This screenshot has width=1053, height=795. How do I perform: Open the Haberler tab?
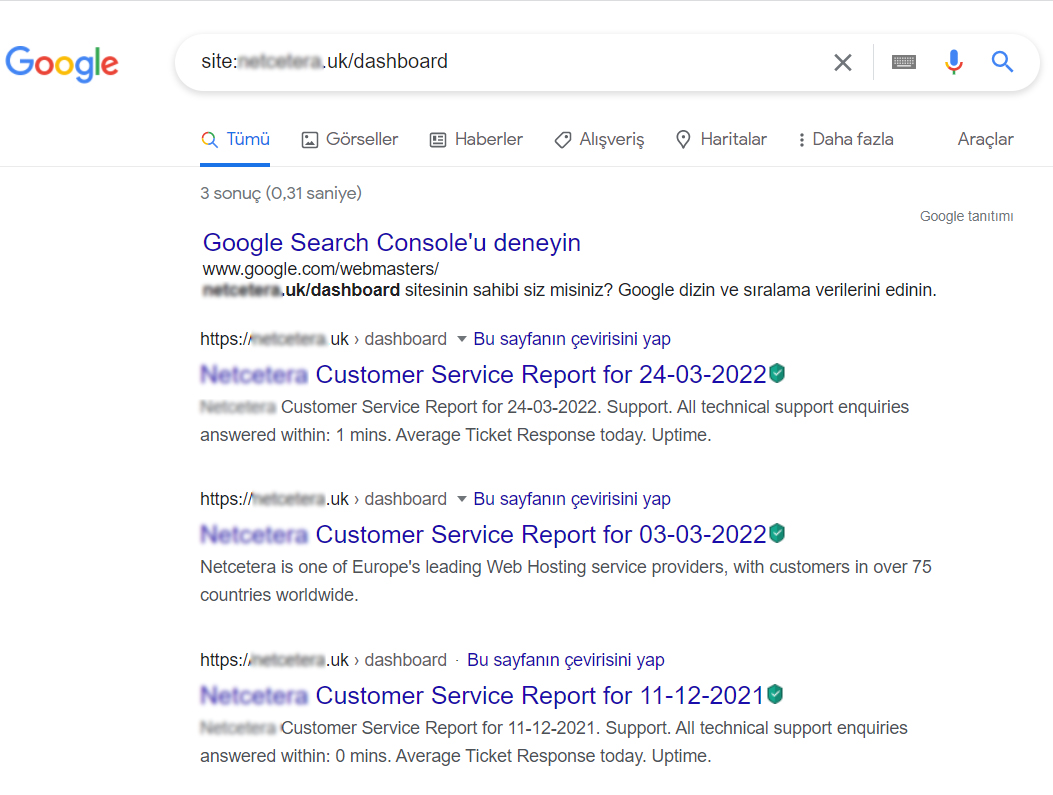[476, 139]
